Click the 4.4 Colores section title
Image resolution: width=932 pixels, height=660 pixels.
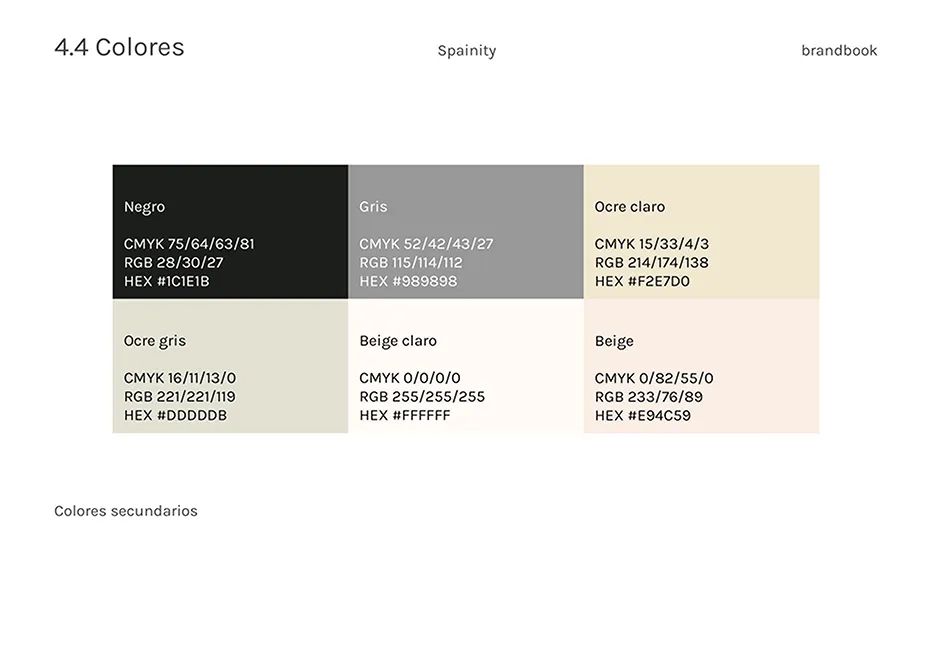point(119,46)
